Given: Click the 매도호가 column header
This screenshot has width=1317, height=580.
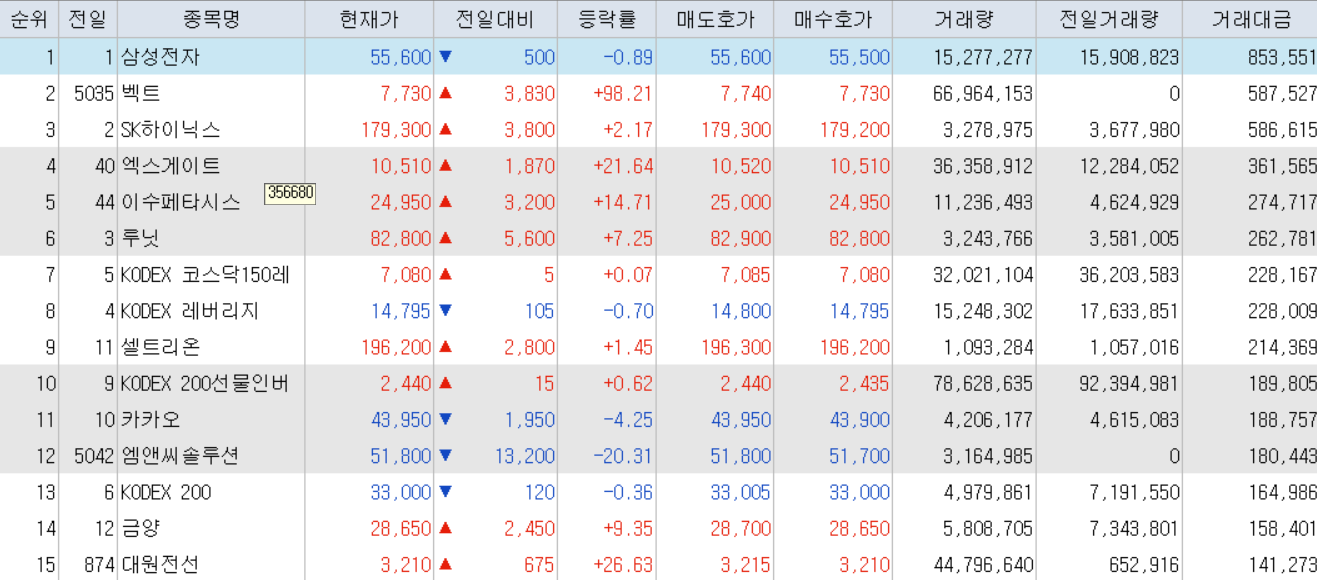Looking at the screenshot, I should (715, 19).
